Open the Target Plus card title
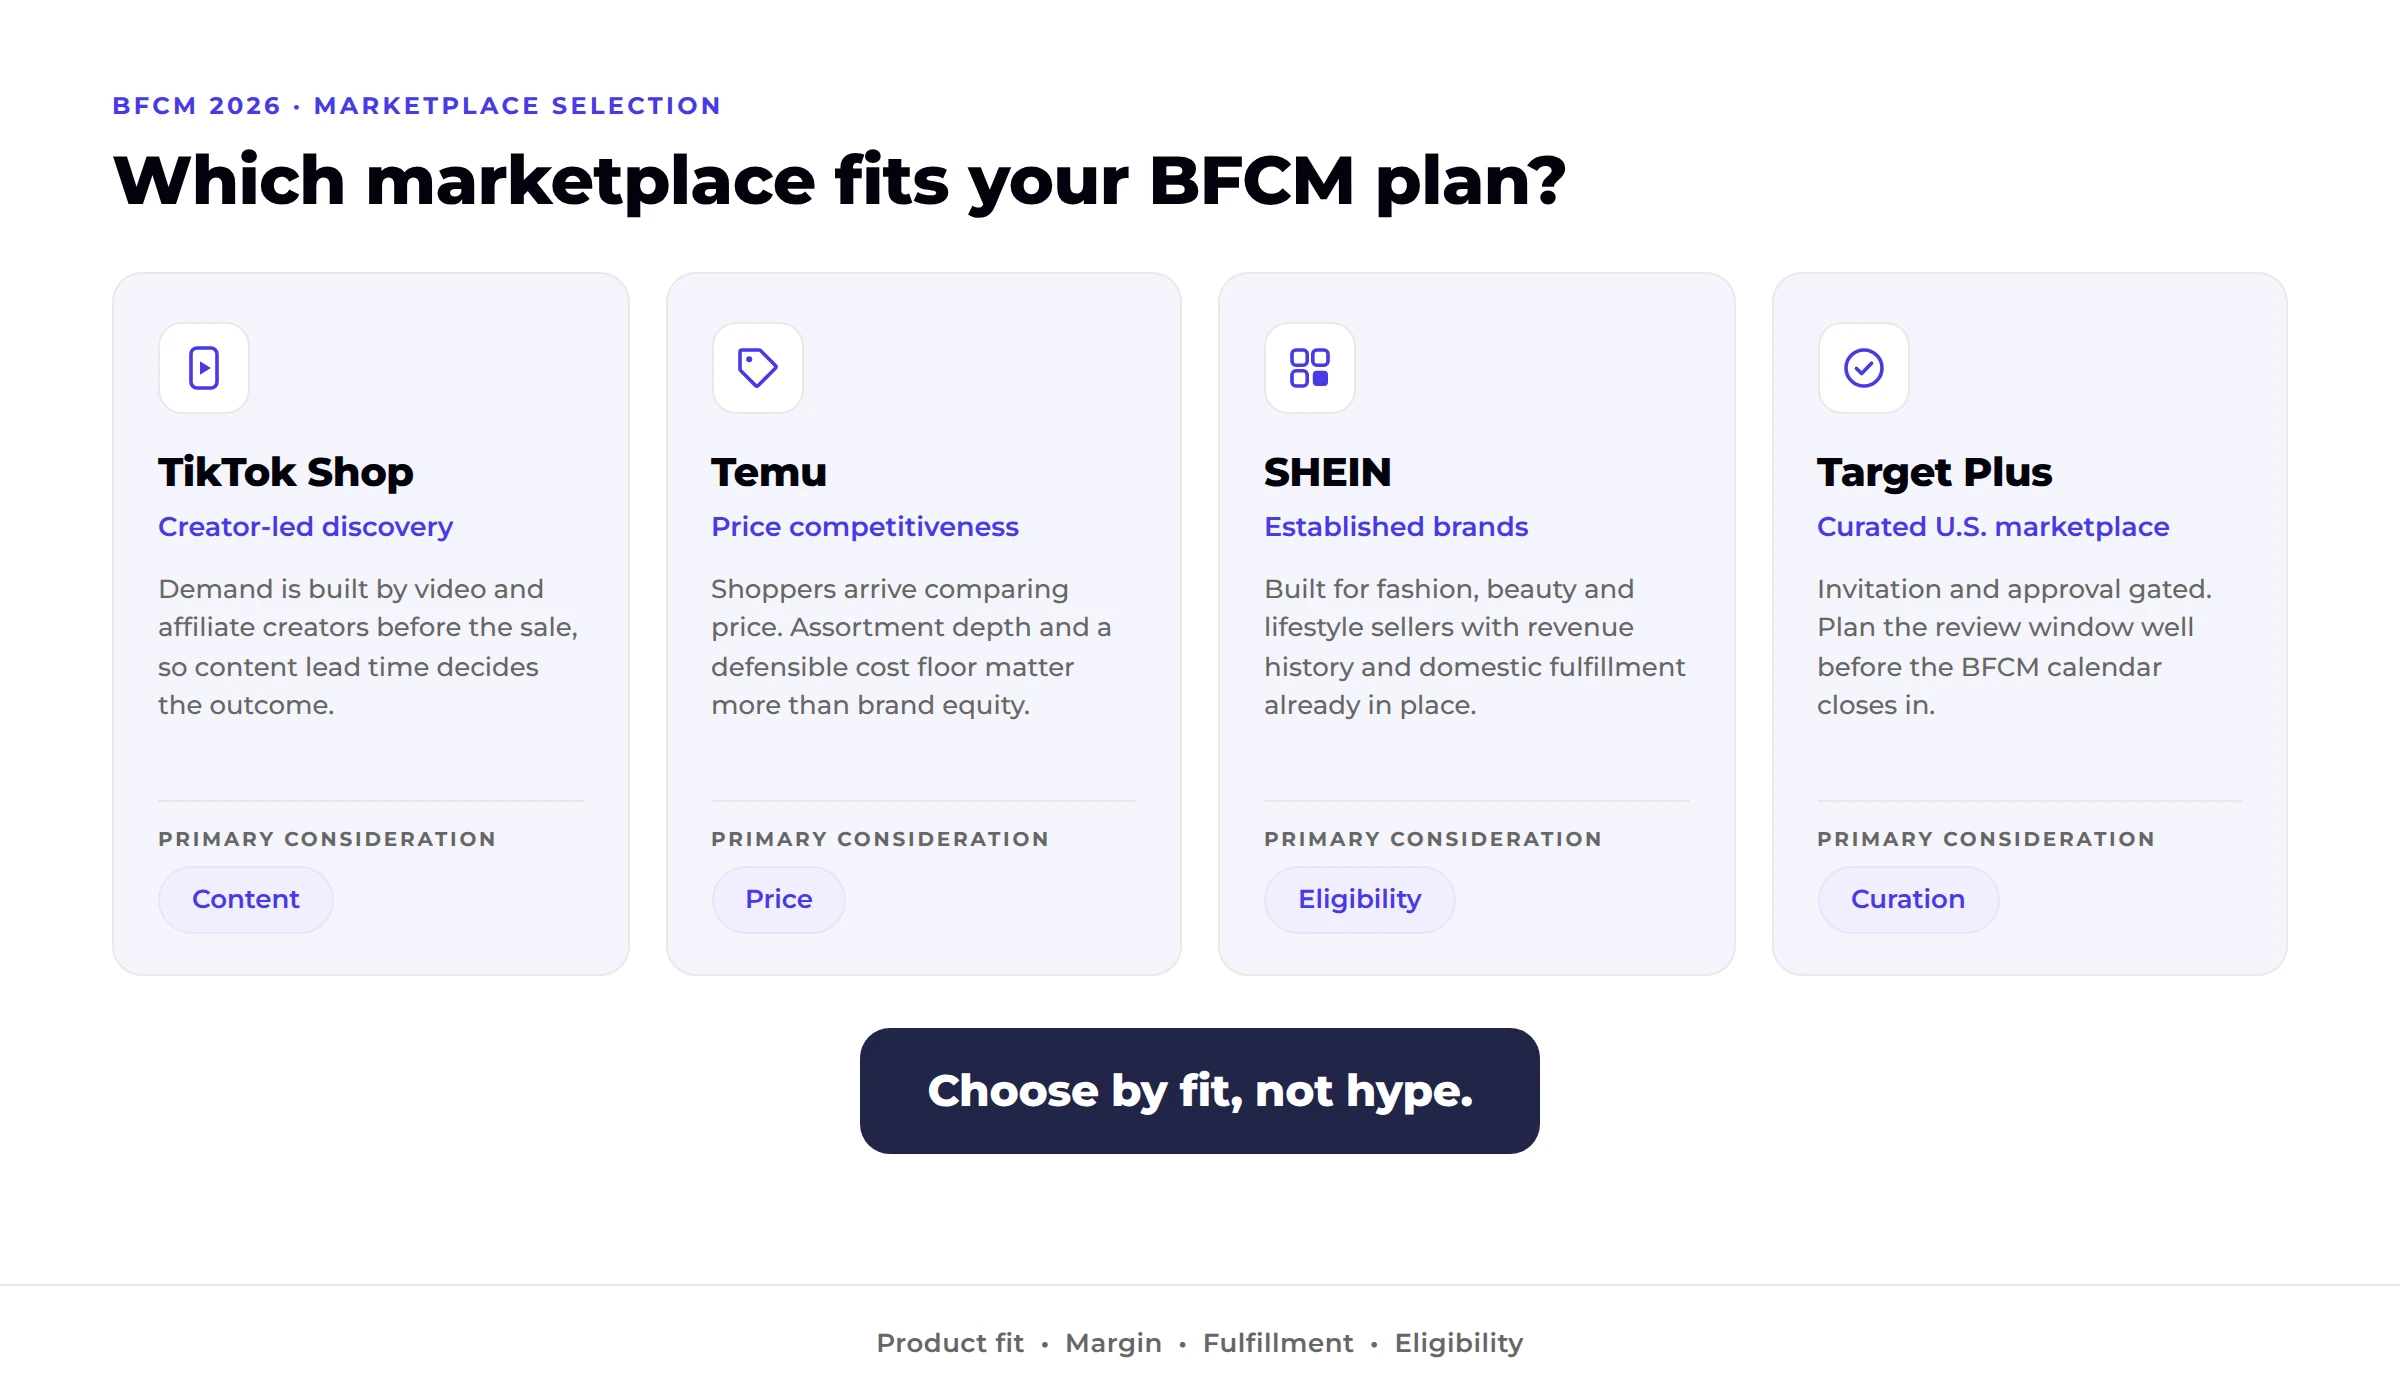Viewport: 2400px width, 1400px height. 1934,472
